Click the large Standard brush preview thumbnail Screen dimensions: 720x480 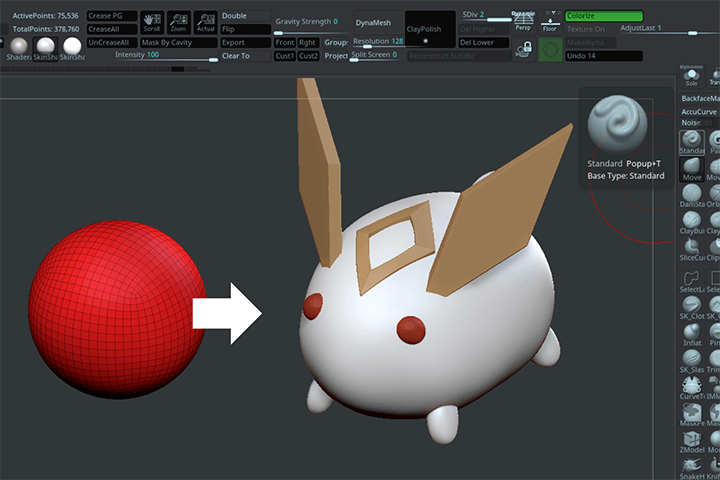pyautogui.click(x=617, y=124)
